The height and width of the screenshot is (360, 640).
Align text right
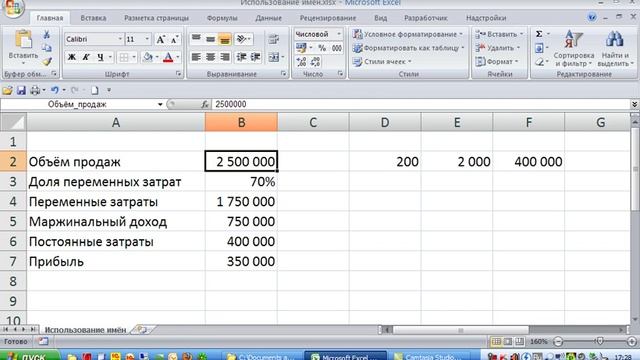pyautogui.click(x=225, y=57)
